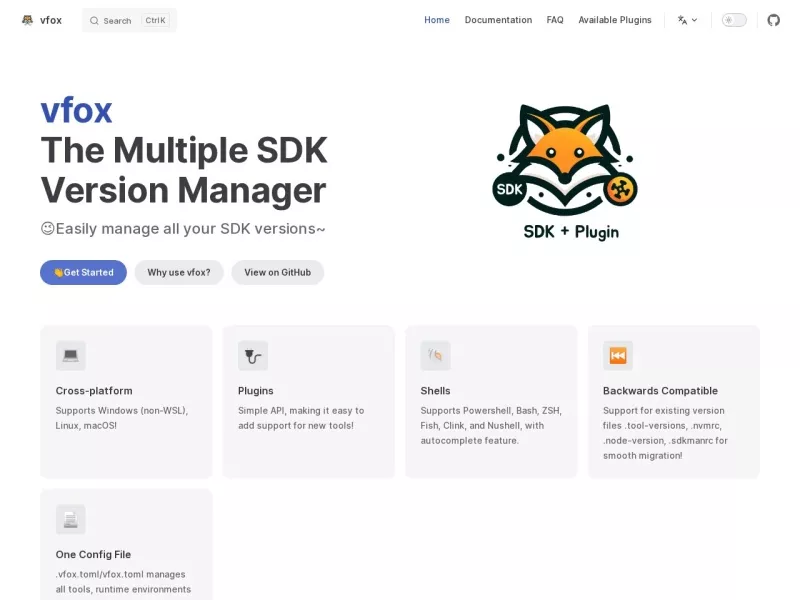The width and height of the screenshot is (800, 600).
Task: Focus the Search box
Action: coord(130,20)
